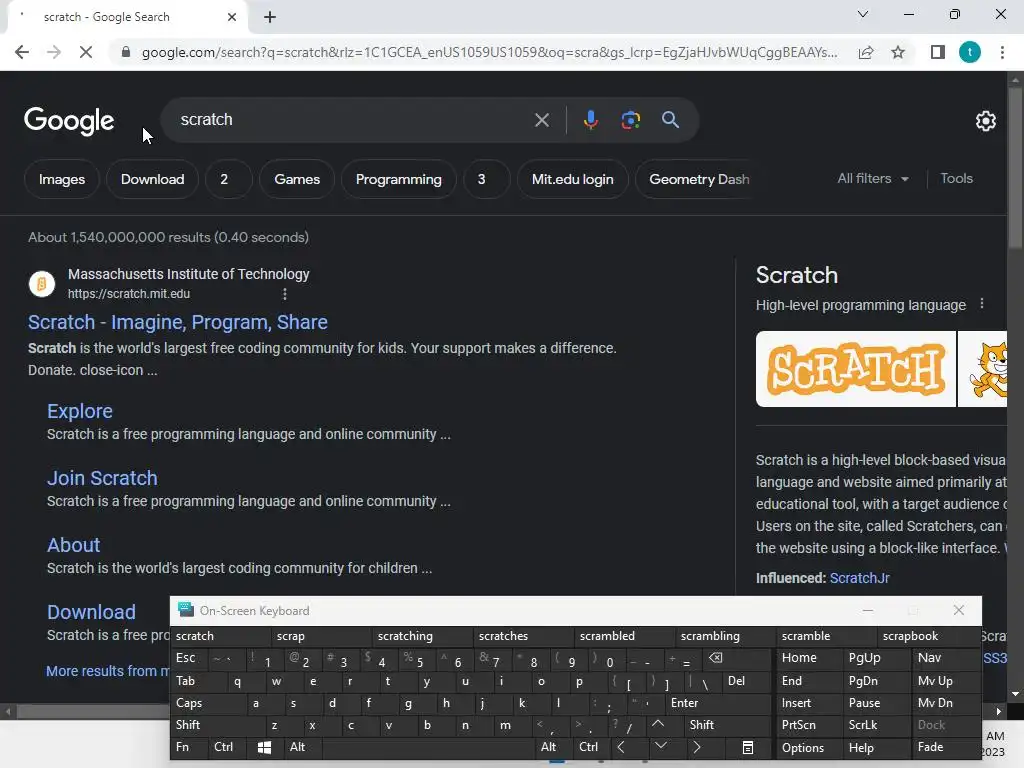Share this page icon in address bar
Viewport: 1024px width, 768px height.
866,52
